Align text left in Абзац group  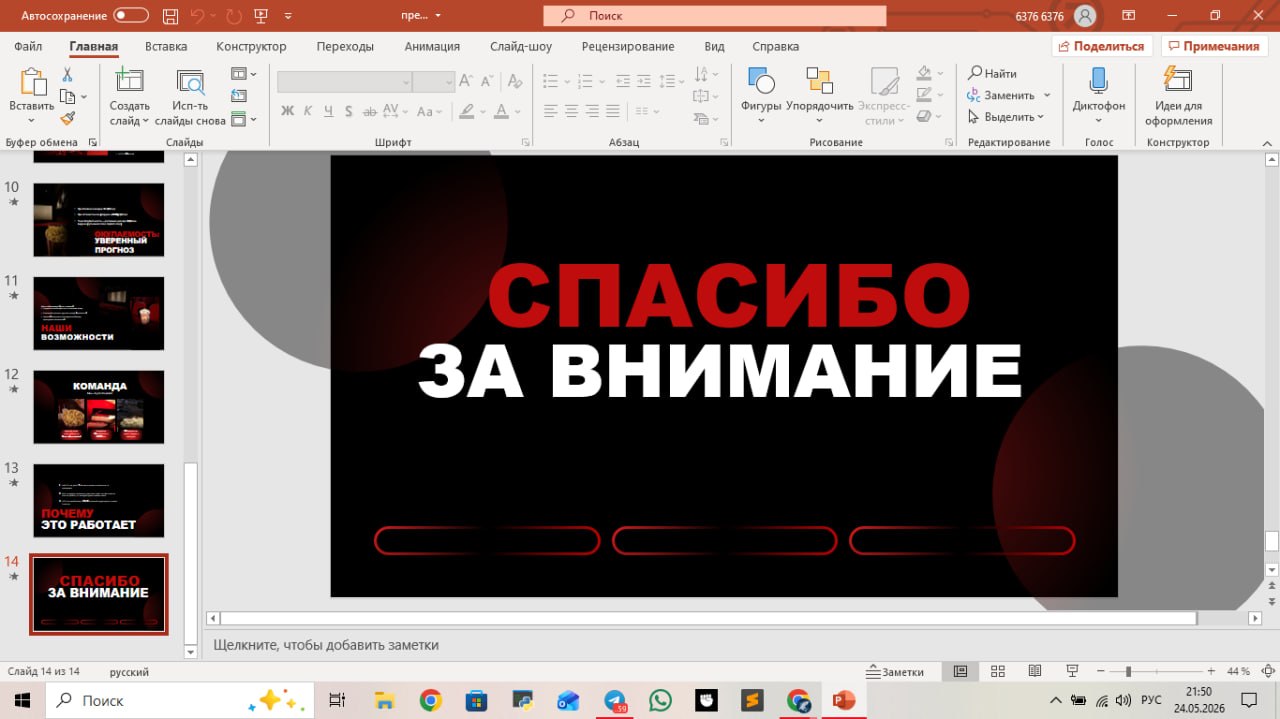550,111
